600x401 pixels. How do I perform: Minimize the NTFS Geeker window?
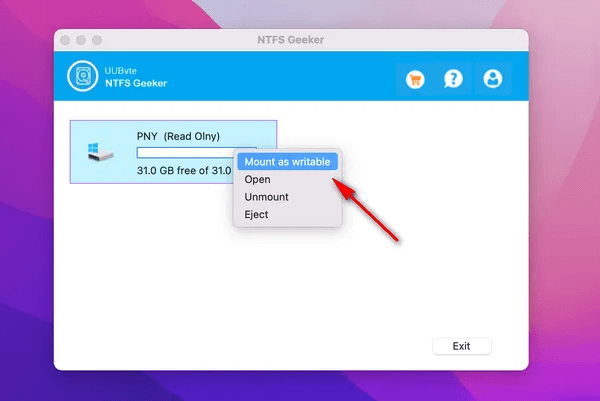(x=81, y=40)
